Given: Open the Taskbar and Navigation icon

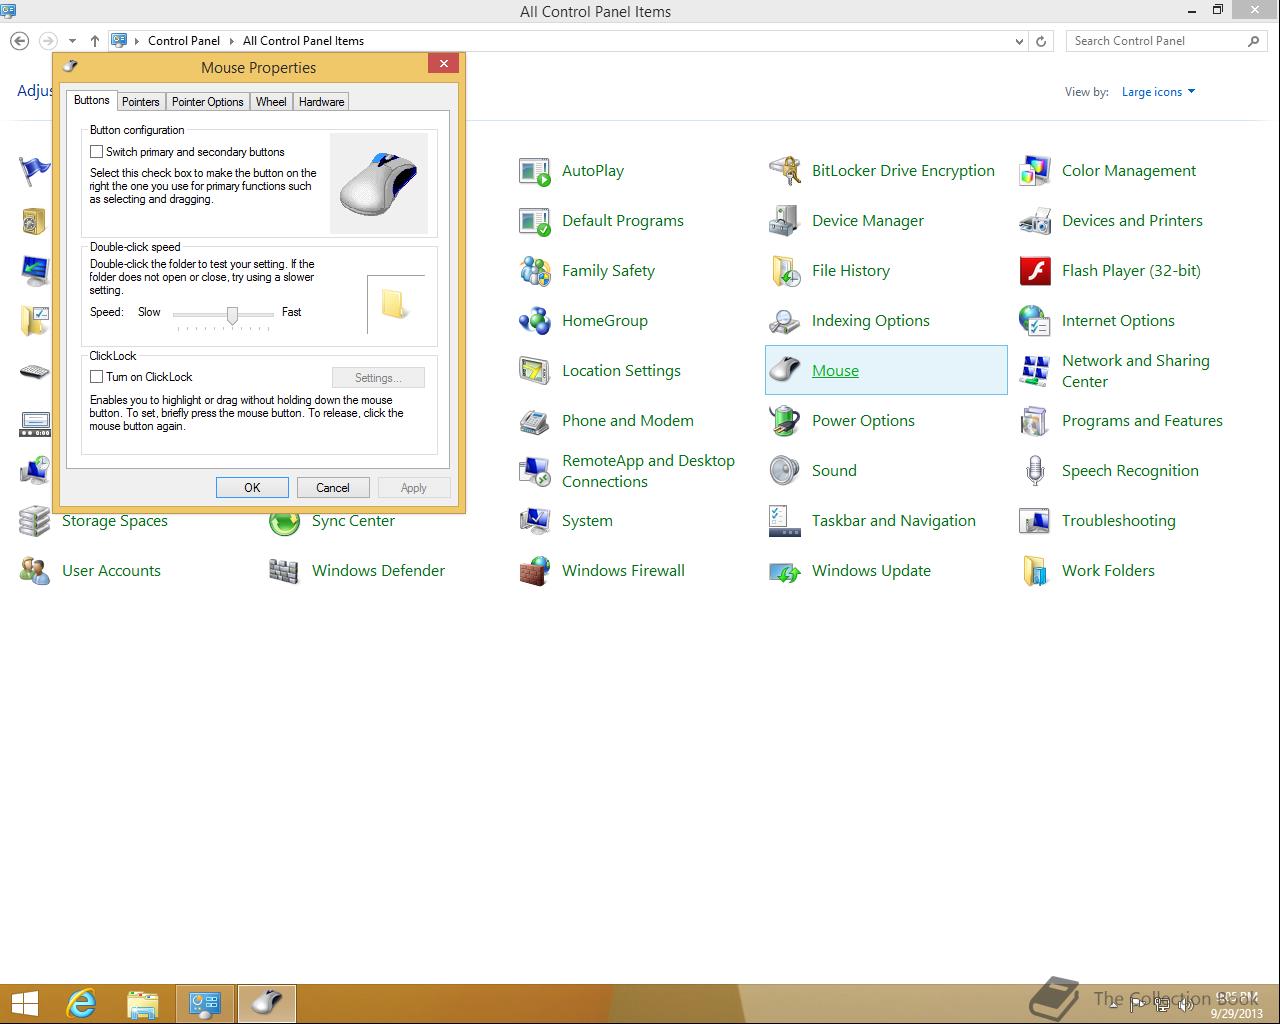Looking at the screenshot, I should [785, 521].
